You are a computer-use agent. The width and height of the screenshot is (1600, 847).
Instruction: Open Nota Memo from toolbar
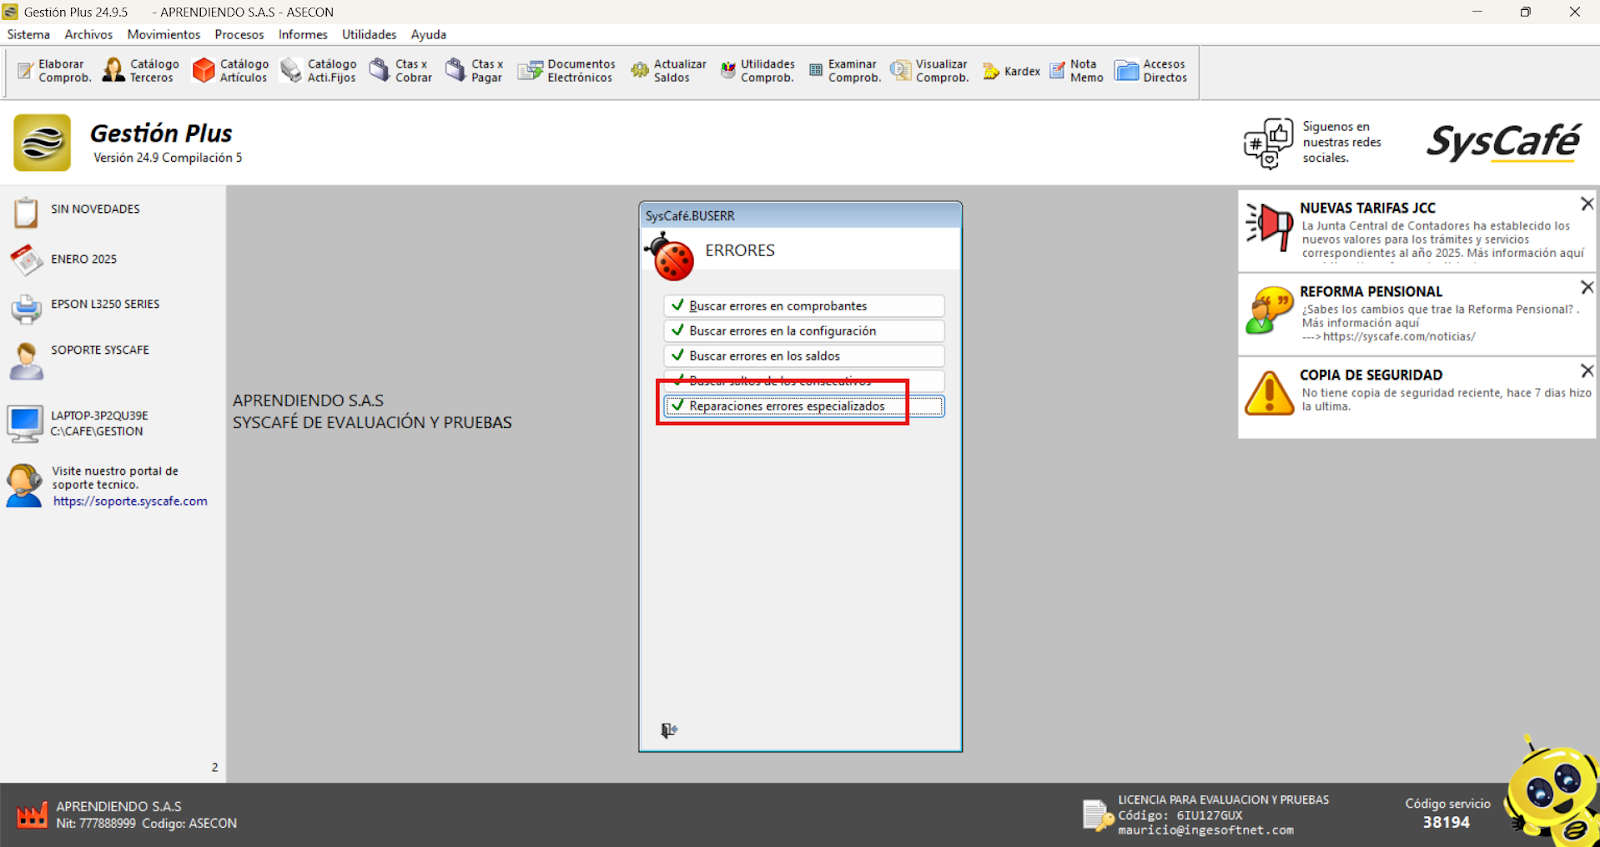pyautogui.click(x=1076, y=71)
